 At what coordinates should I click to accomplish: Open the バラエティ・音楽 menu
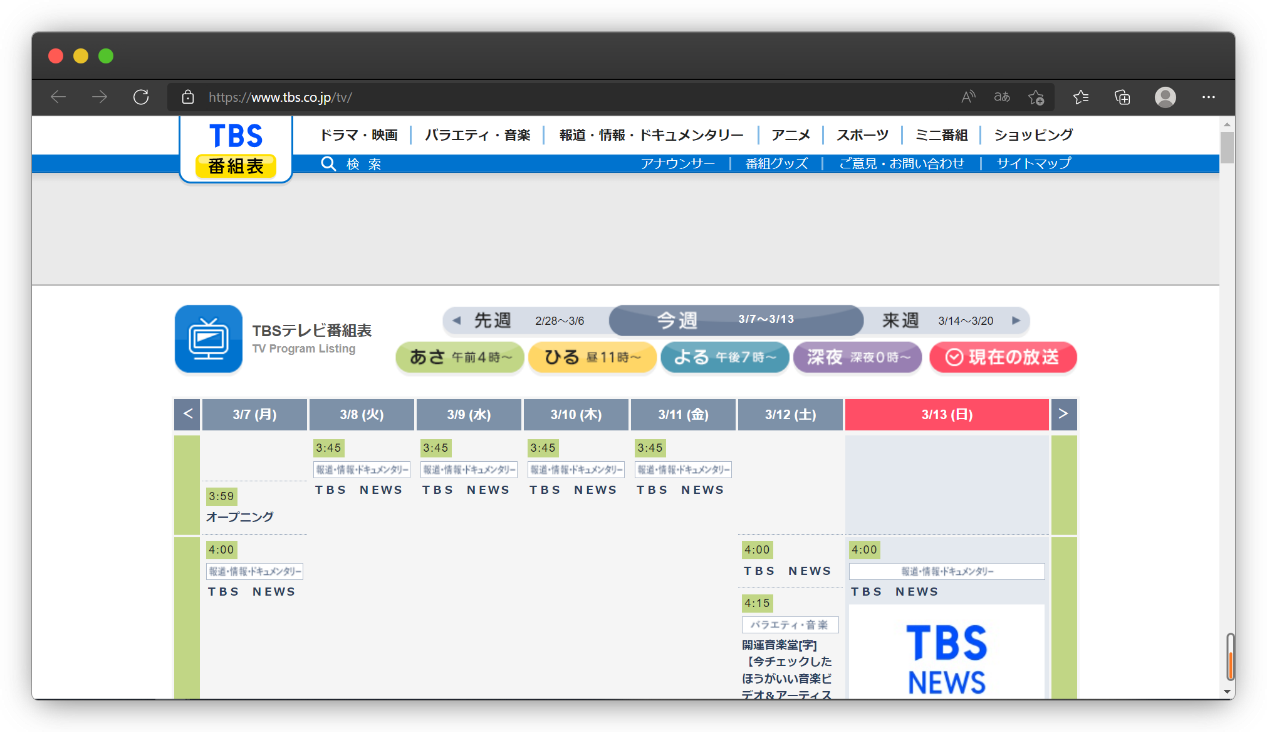[x=477, y=135]
